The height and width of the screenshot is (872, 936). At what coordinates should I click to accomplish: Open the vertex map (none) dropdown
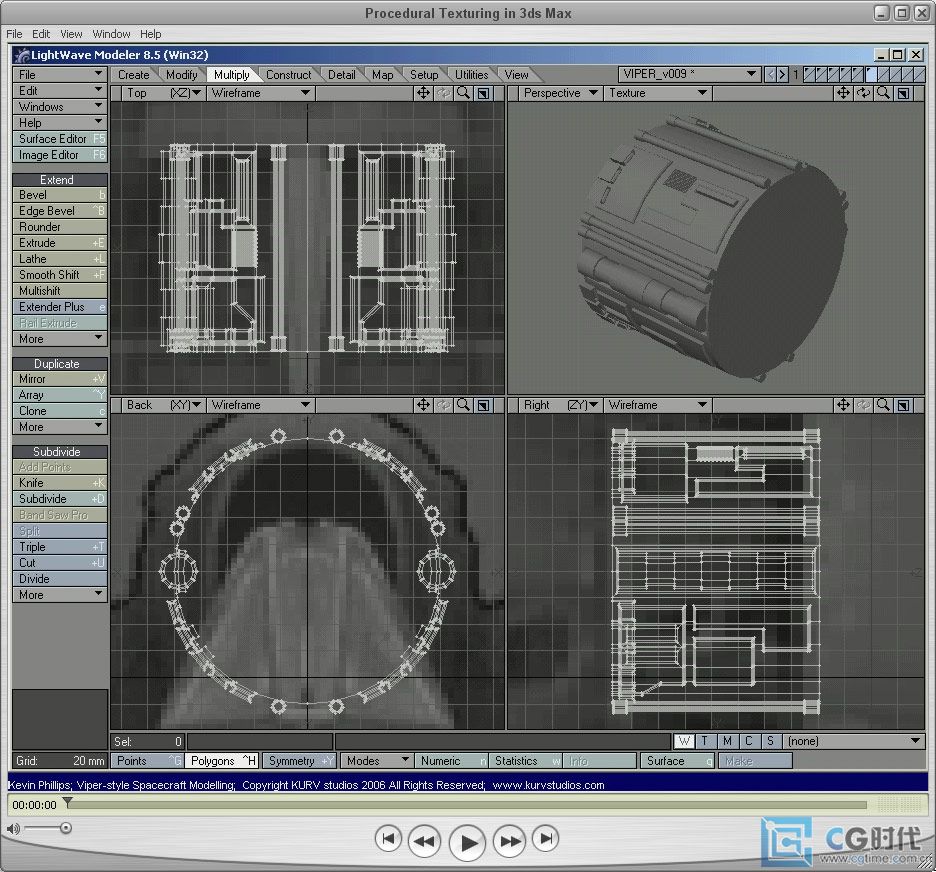[x=853, y=741]
